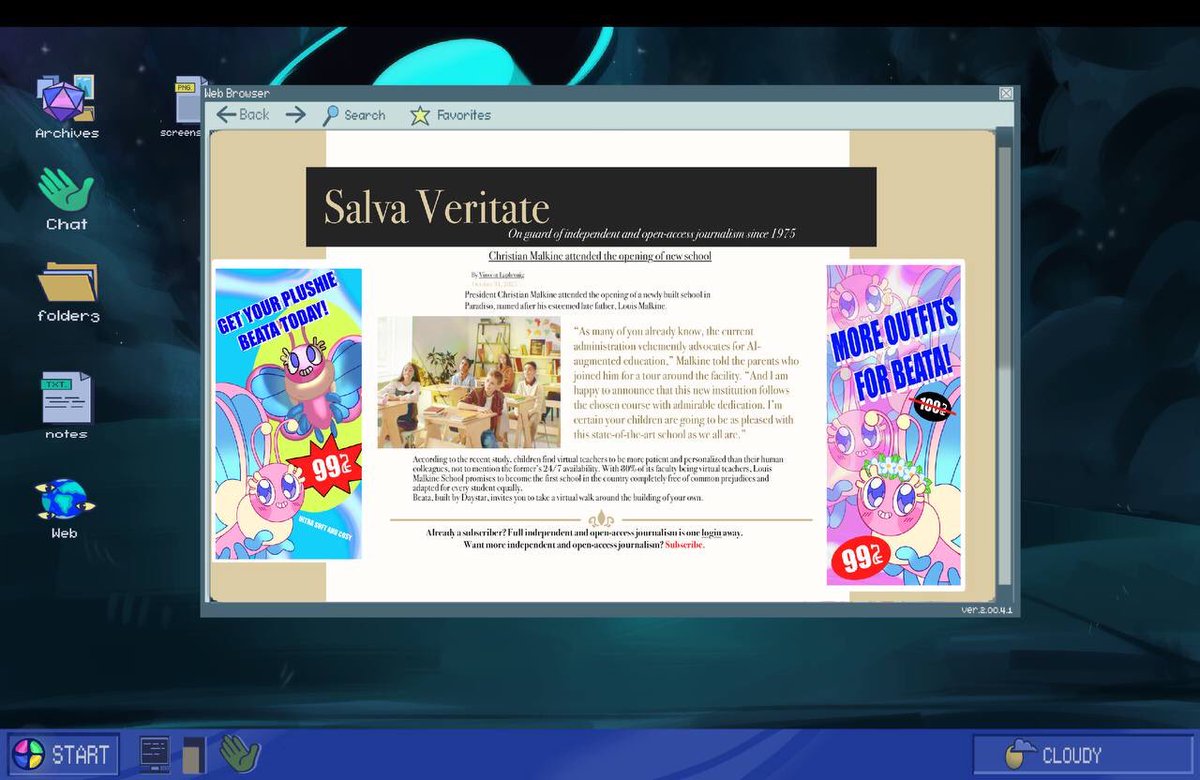Open the Christian Malkine article headline link
This screenshot has width=1200, height=780.
600,257
